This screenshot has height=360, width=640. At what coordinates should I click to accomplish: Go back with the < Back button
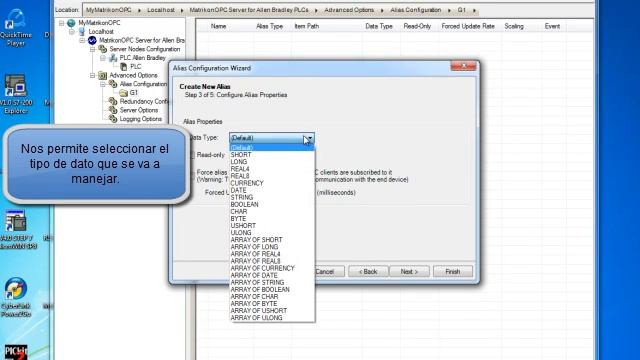pyautogui.click(x=368, y=271)
